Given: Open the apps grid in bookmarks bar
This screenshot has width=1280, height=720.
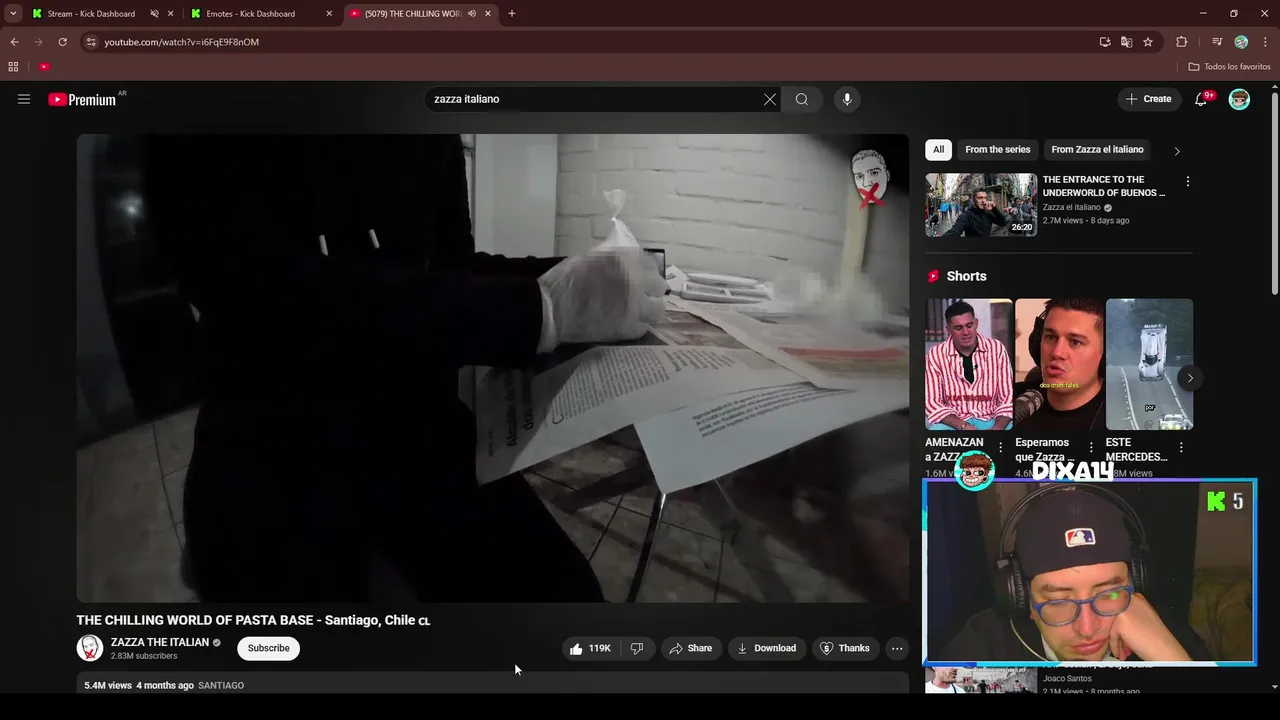Looking at the screenshot, I should click(x=13, y=67).
